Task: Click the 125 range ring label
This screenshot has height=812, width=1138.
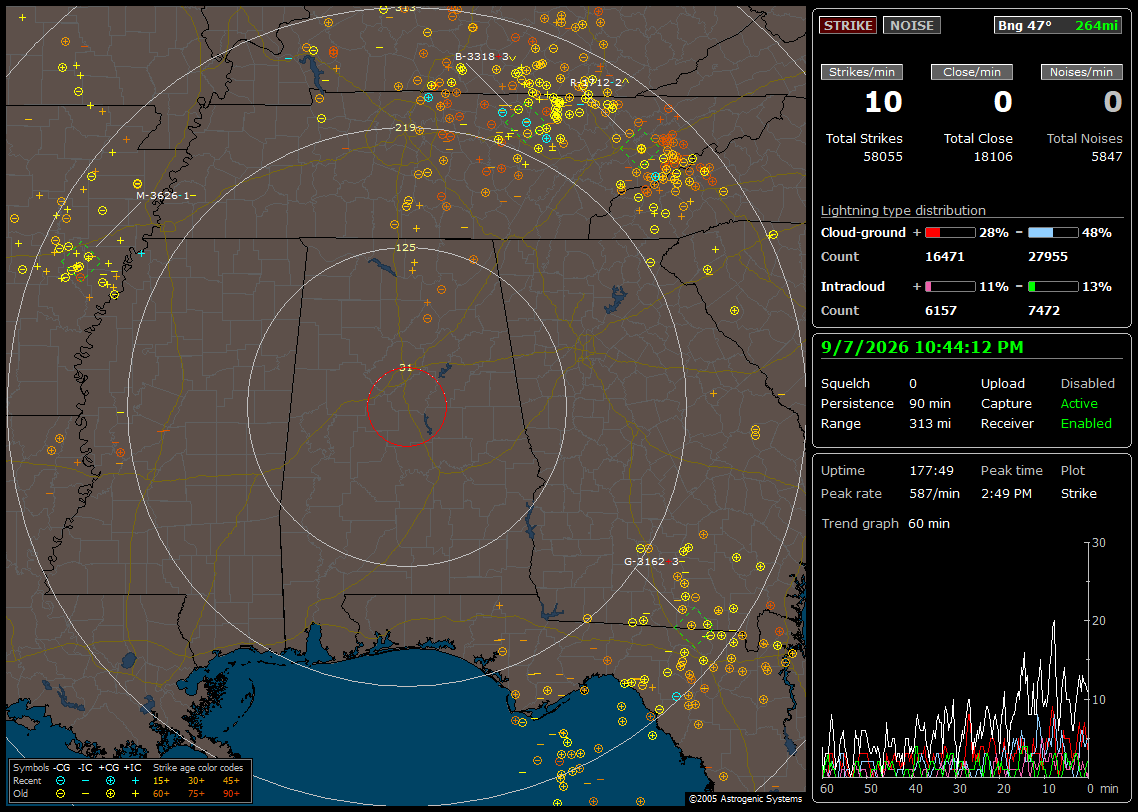Action: [x=406, y=247]
